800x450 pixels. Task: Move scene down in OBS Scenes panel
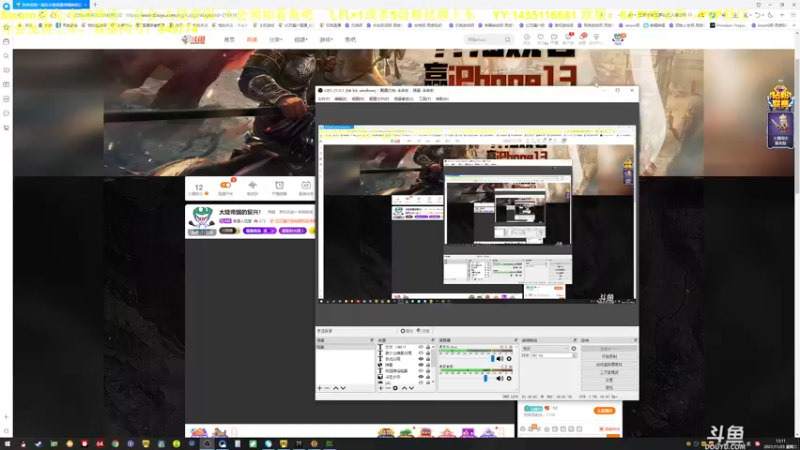point(343,388)
